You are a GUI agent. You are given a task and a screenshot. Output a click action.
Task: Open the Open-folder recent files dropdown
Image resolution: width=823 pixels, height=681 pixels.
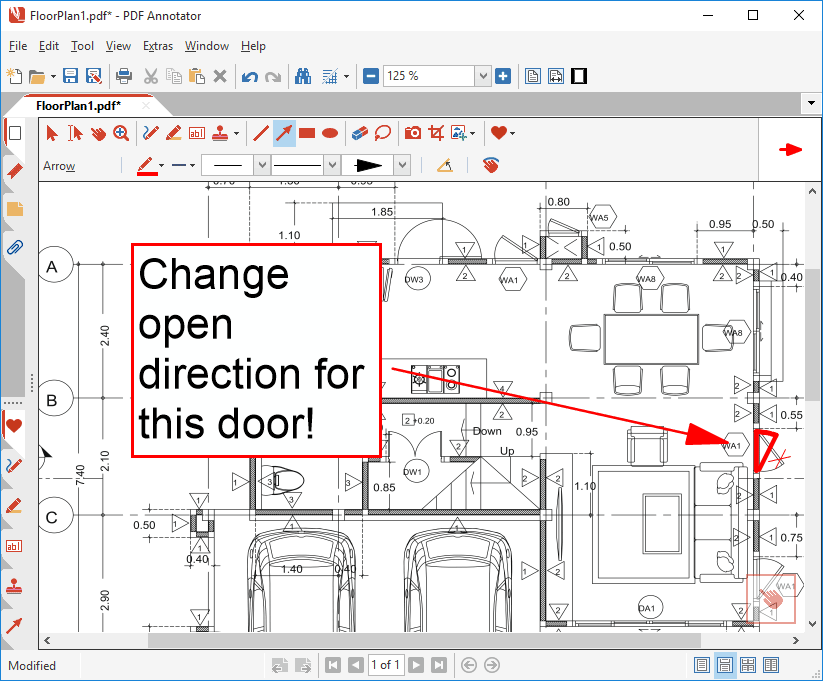point(53,77)
